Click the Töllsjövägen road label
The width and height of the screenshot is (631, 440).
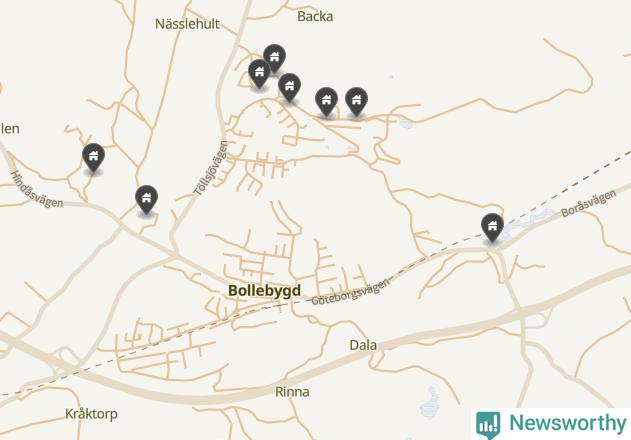pyautogui.click(x=211, y=168)
